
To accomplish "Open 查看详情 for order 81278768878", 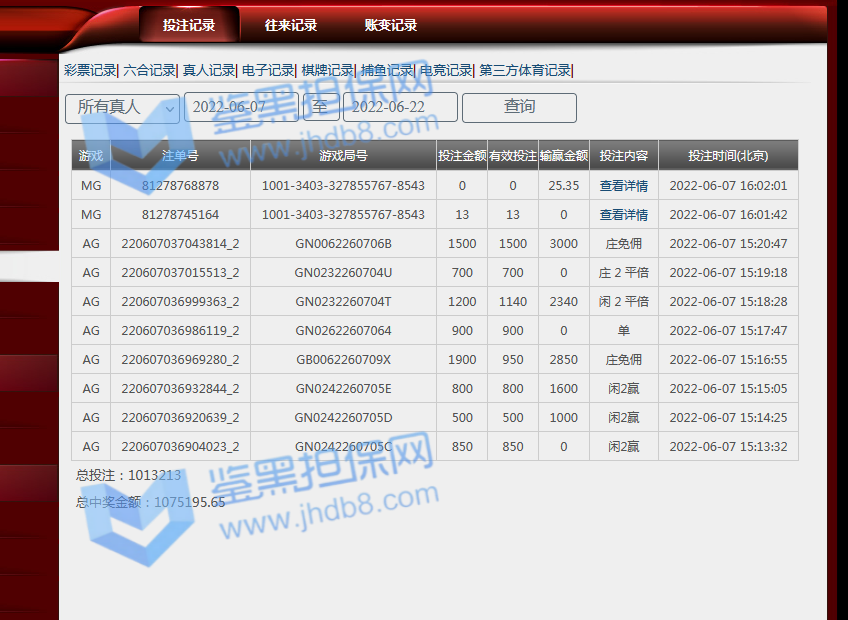I will coord(623,186).
